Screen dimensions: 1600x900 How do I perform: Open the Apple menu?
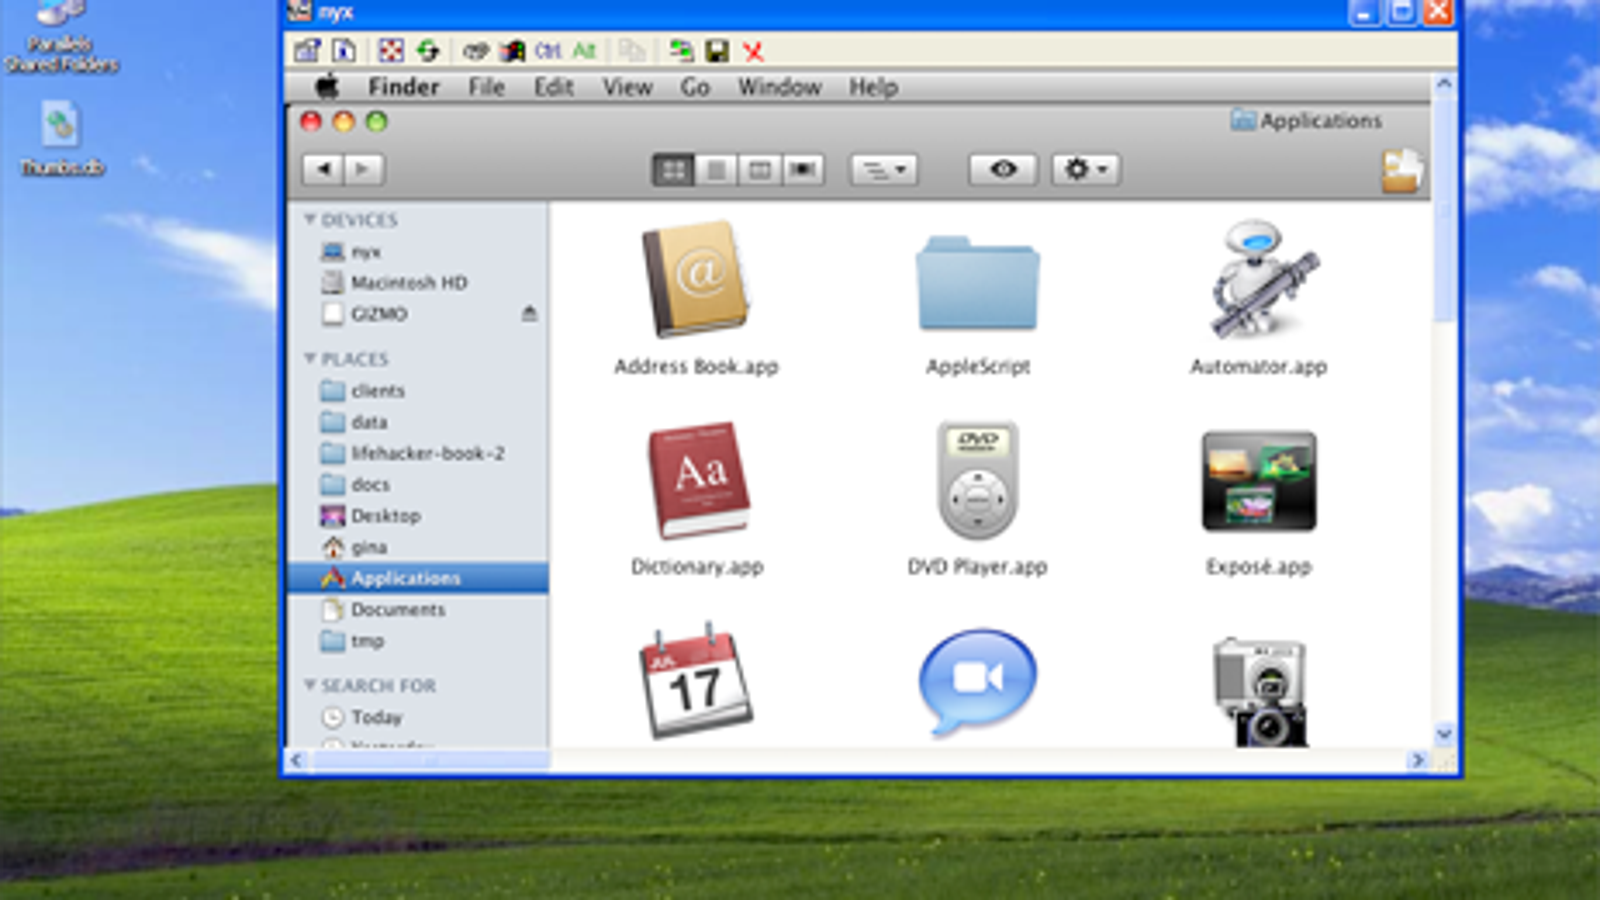[x=327, y=87]
